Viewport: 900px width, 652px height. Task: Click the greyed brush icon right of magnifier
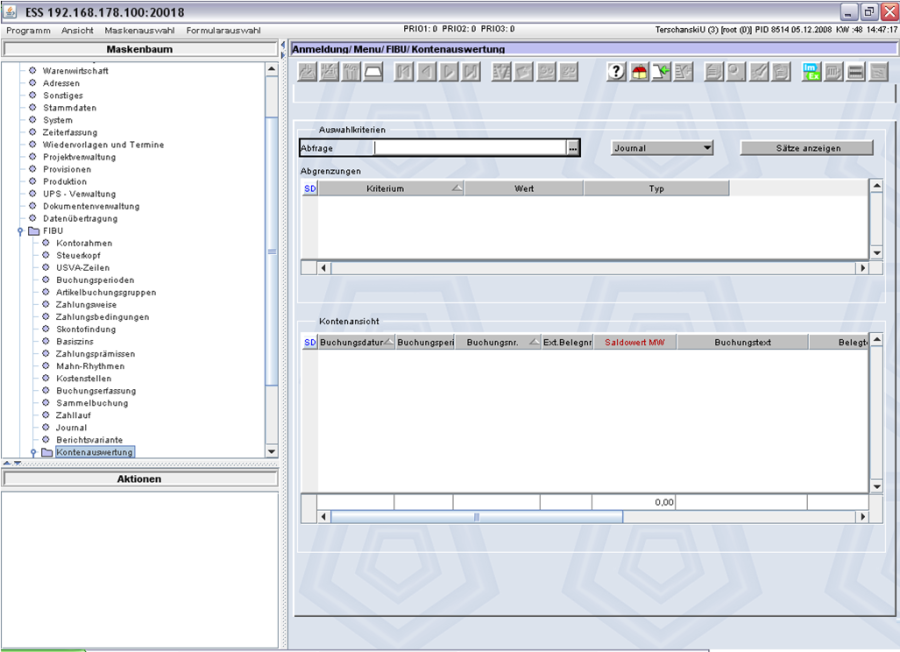758,72
